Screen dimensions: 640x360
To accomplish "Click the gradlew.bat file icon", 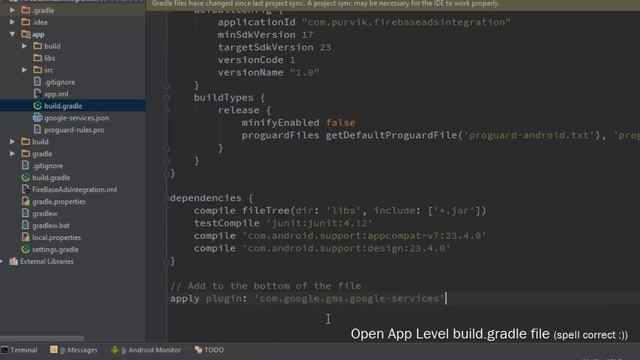I will (x=26, y=225).
